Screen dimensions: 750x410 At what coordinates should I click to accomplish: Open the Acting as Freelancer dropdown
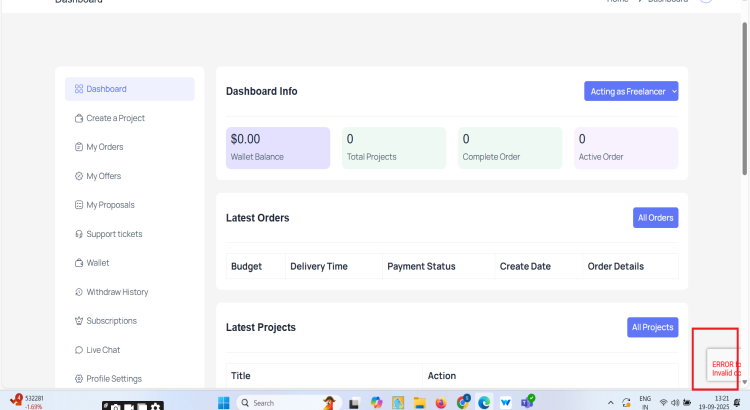coord(631,91)
